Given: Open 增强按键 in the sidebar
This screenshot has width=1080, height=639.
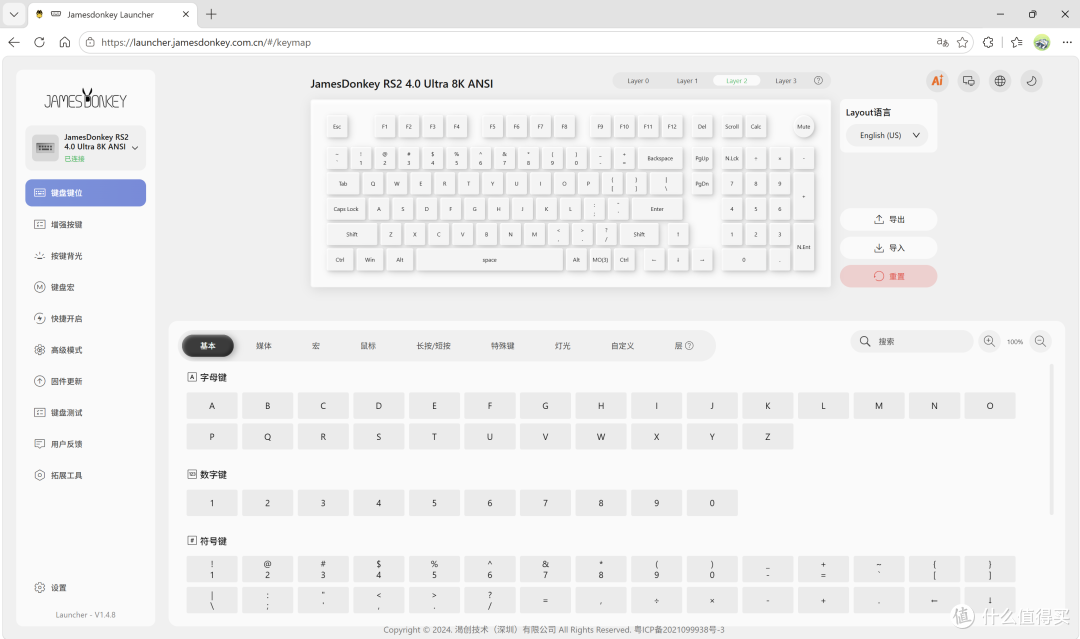Looking at the screenshot, I should point(85,224).
